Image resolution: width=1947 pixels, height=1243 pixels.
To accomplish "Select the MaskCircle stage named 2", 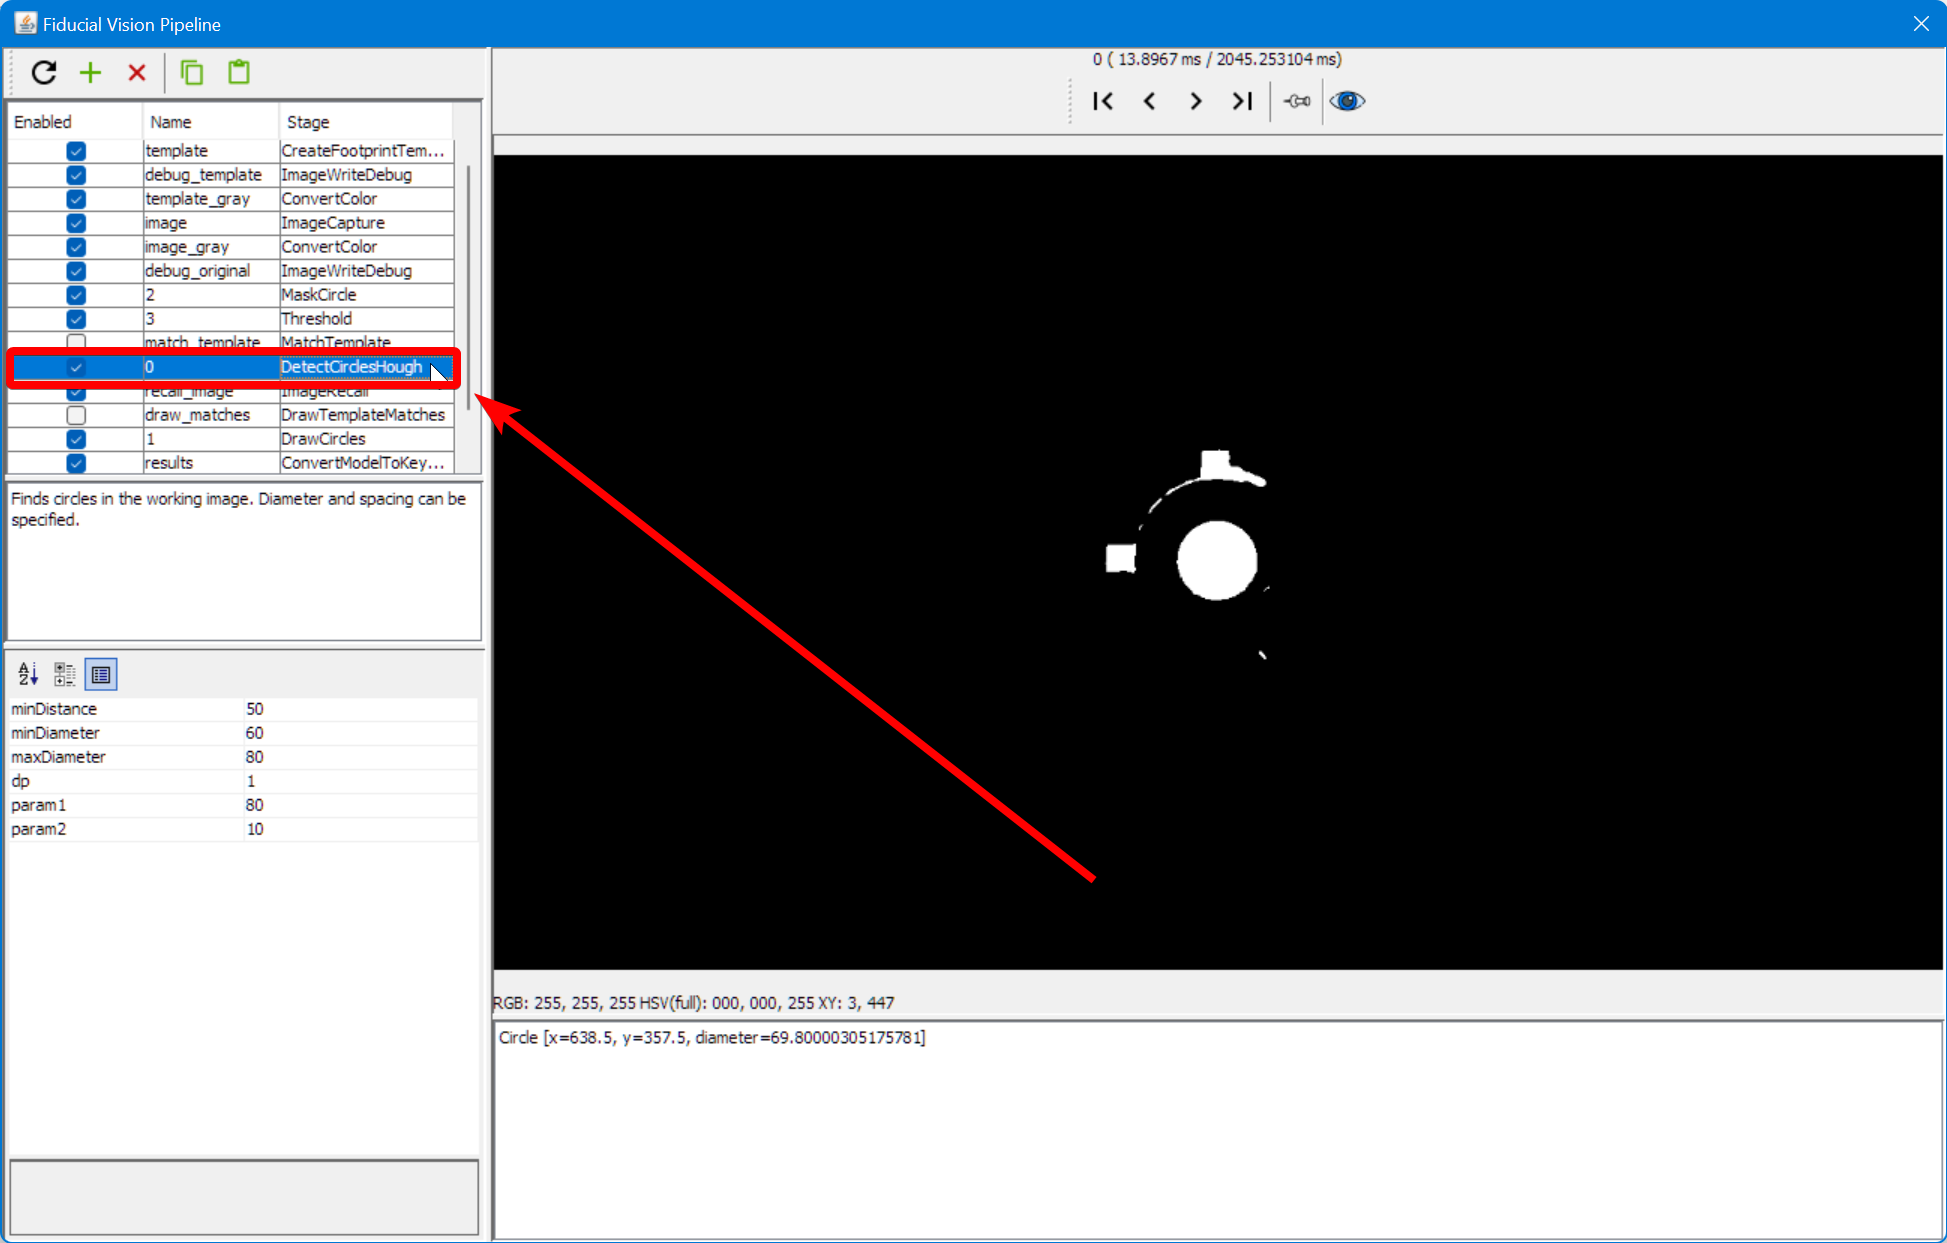I will click(x=318, y=294).
